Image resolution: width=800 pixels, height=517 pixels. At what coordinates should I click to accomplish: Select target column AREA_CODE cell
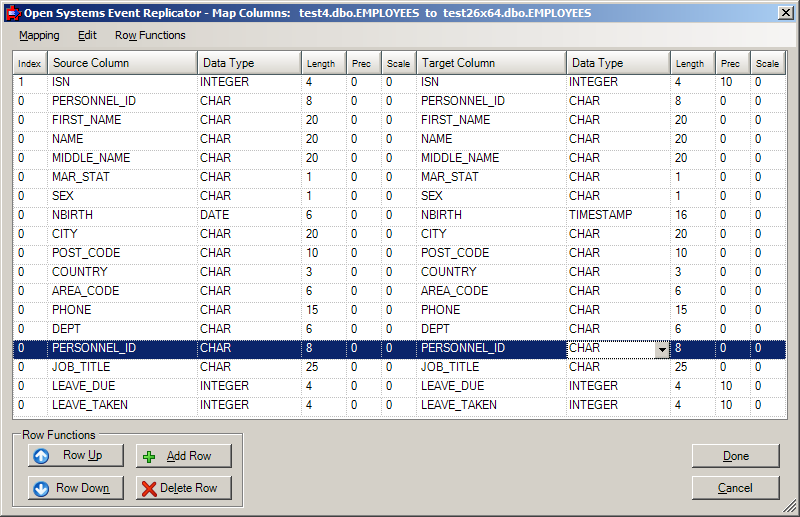(491, 291)
